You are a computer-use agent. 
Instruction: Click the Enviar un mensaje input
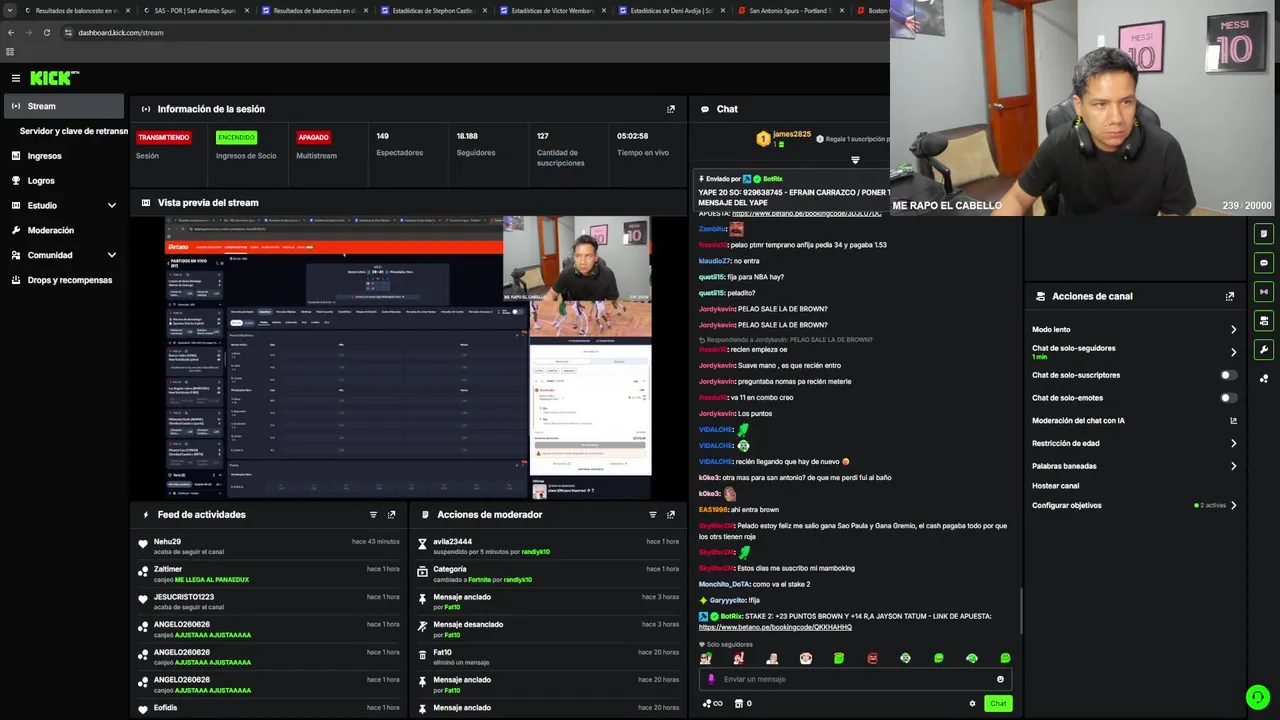click(855, 679)
